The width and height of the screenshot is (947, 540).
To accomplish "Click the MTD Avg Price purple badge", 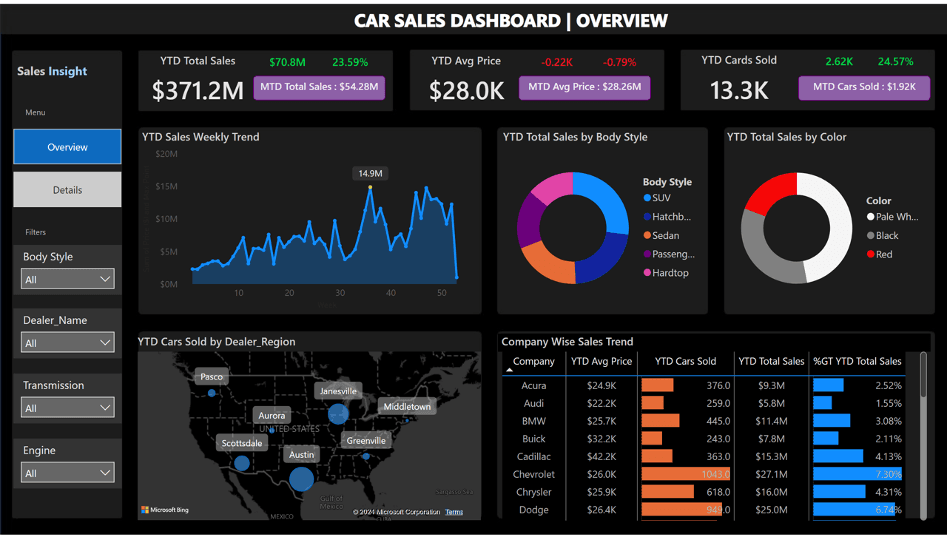I will [584, 87].
